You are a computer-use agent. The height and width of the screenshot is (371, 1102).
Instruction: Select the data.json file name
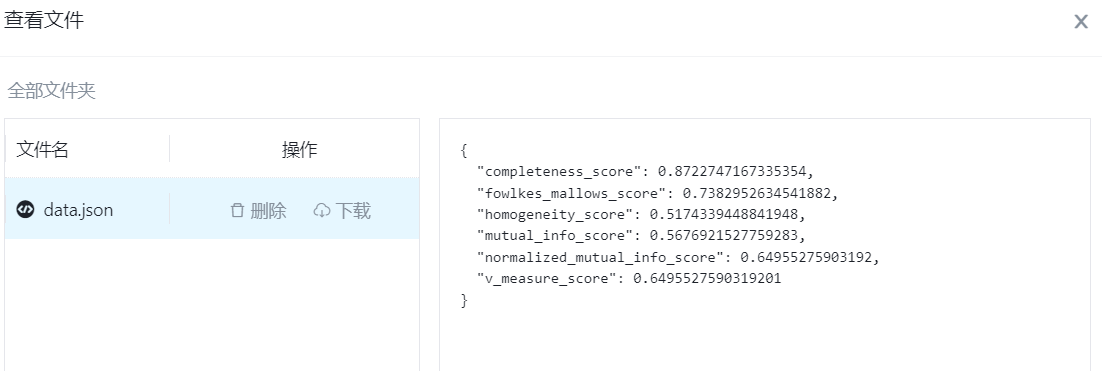pyautogui.click(x=78, y=210)
